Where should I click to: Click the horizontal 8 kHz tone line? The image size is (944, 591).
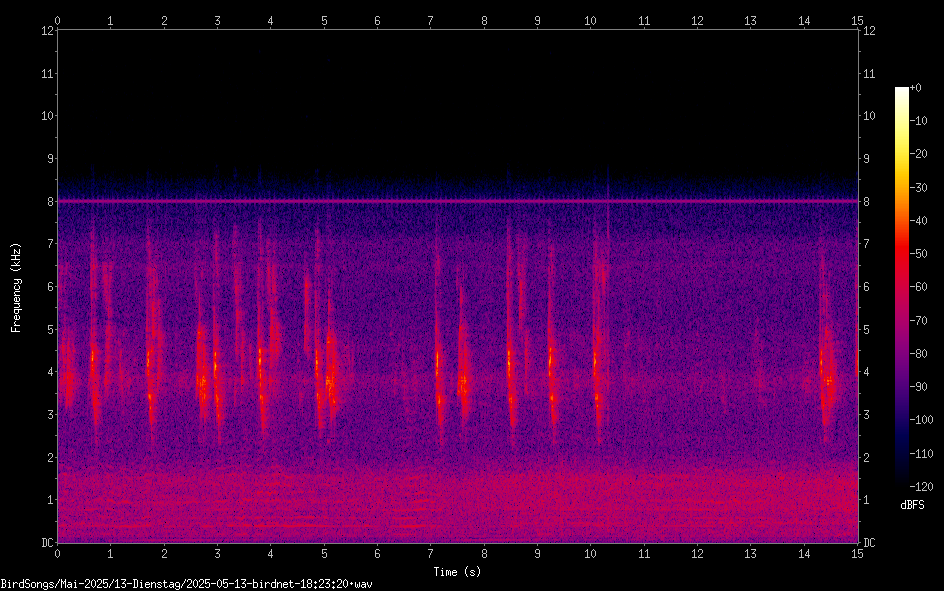pos(458,201)
